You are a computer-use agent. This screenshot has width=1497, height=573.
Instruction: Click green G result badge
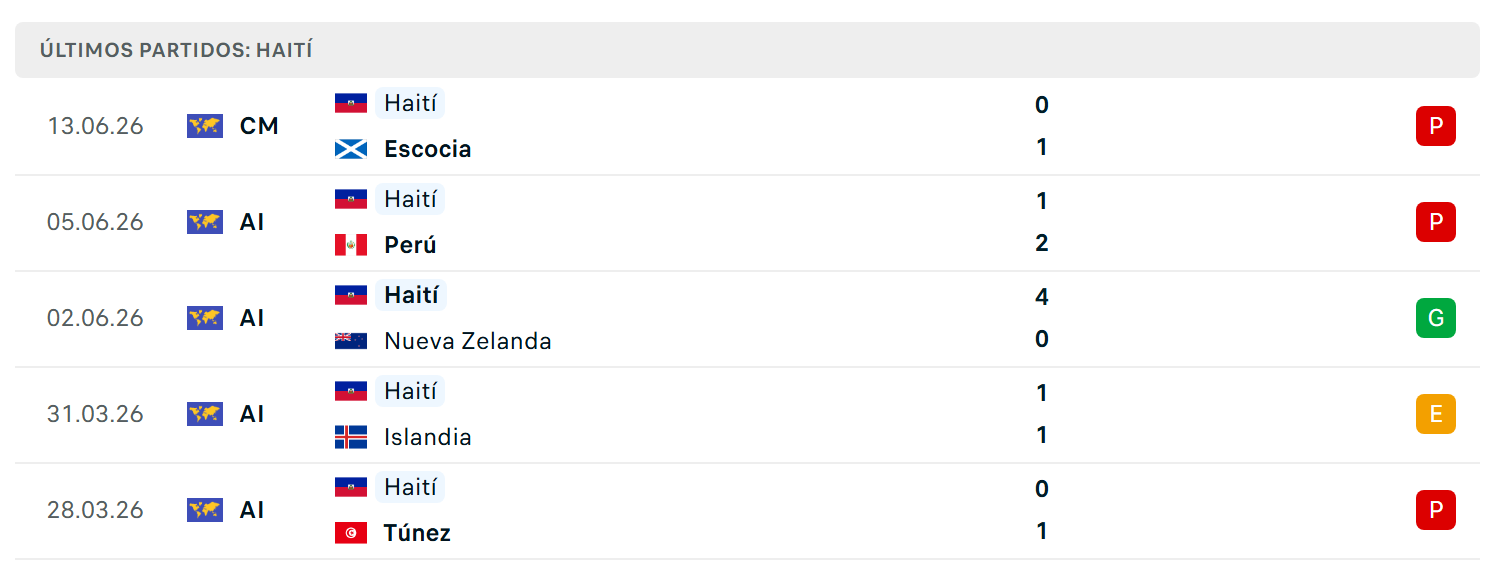click(x=1436, y=318)
